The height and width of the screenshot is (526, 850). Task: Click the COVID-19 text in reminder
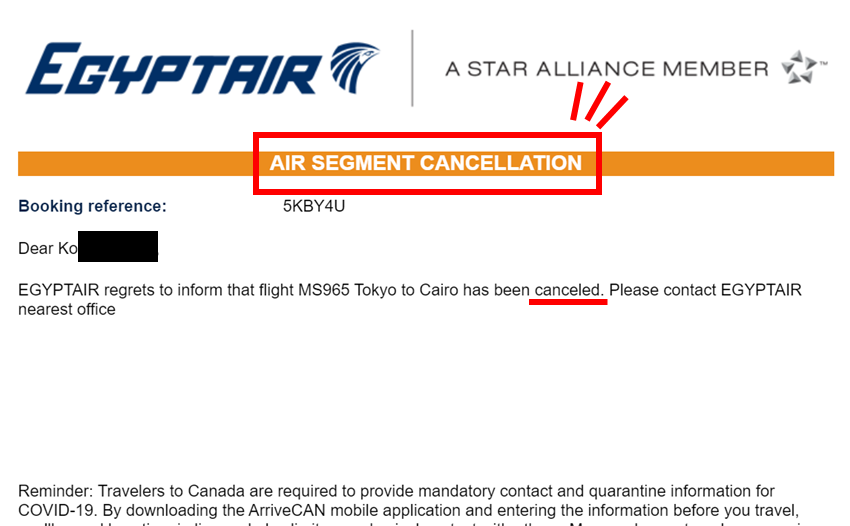click(x=57, y=510)
